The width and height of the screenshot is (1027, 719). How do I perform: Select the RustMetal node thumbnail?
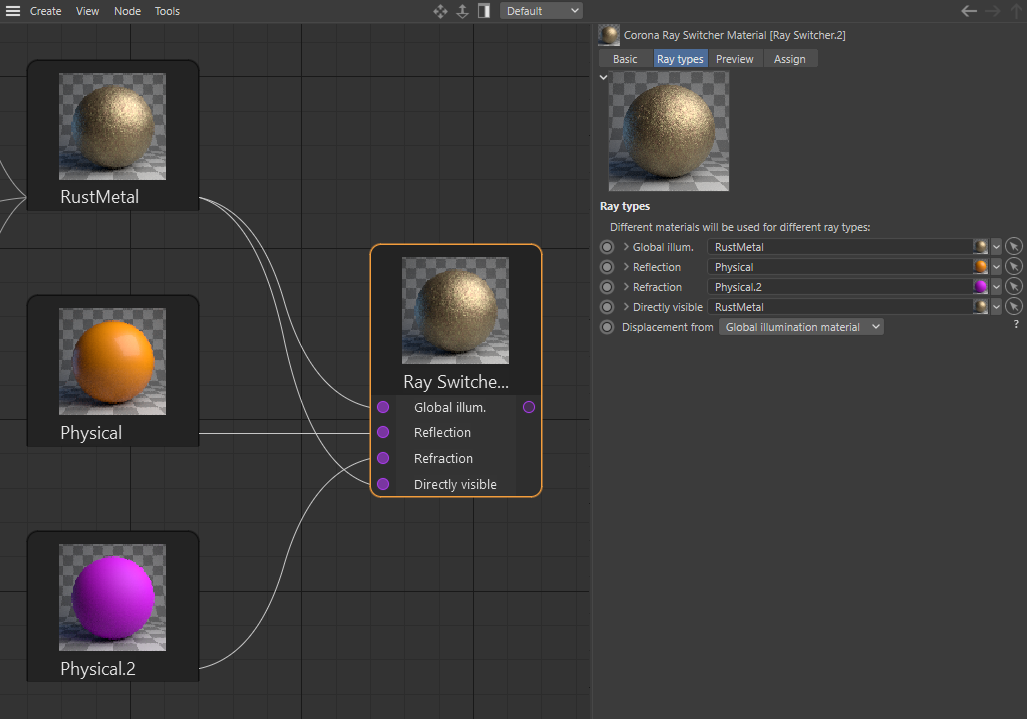coord(113,126)
